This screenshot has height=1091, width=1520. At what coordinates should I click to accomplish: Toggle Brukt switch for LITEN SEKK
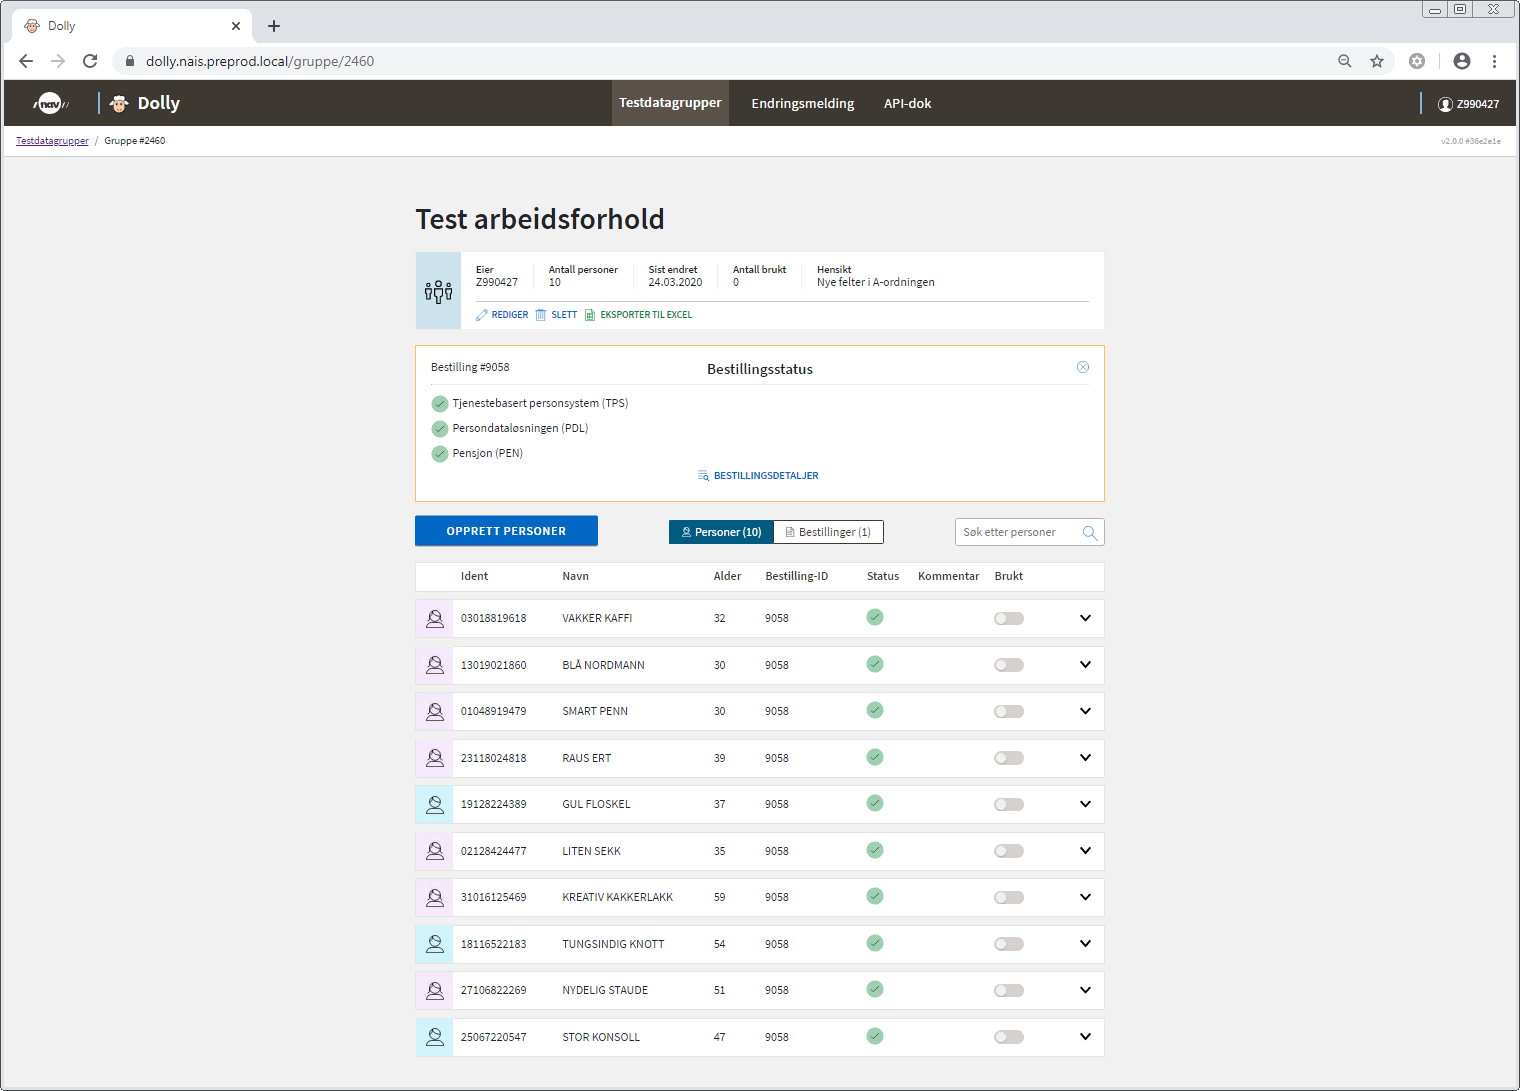click(x=1009, y=851)
